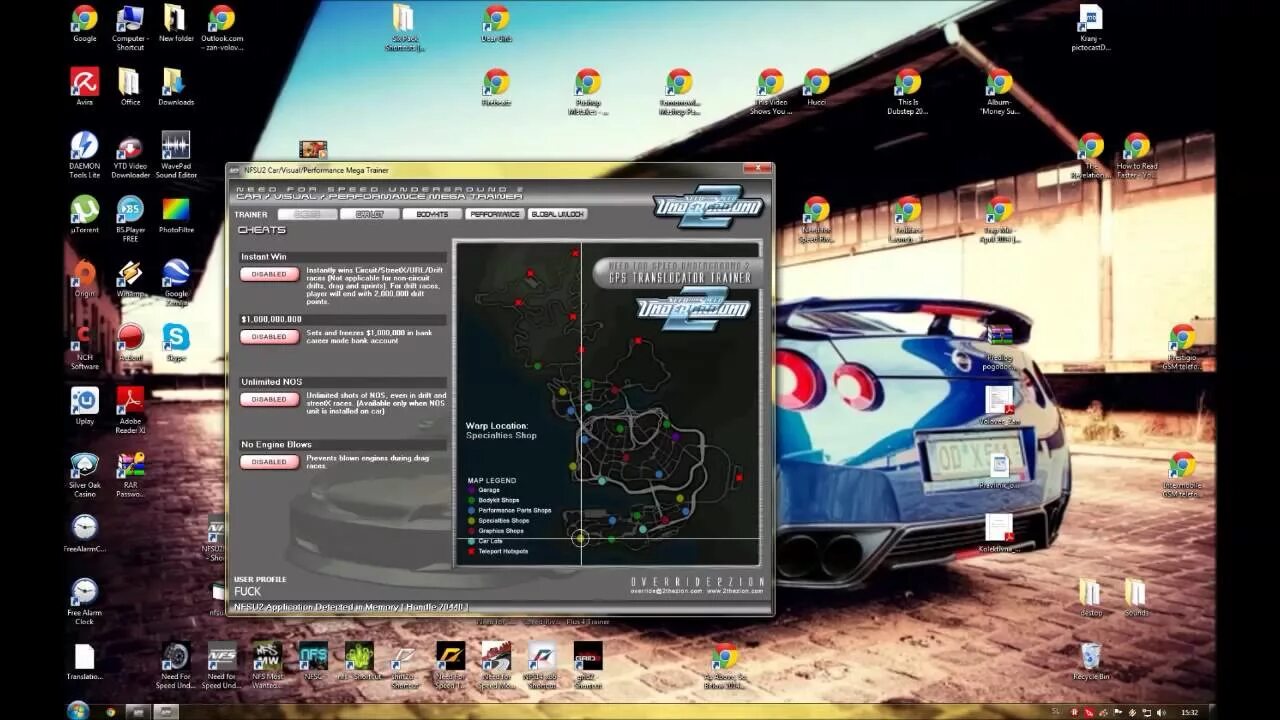Open the Prestigio GSM telefo... Chrome shortcut
Image resolution: width=1280 pixels, height=720 pixels.
pyautogui.click(x=1182, y=346)
